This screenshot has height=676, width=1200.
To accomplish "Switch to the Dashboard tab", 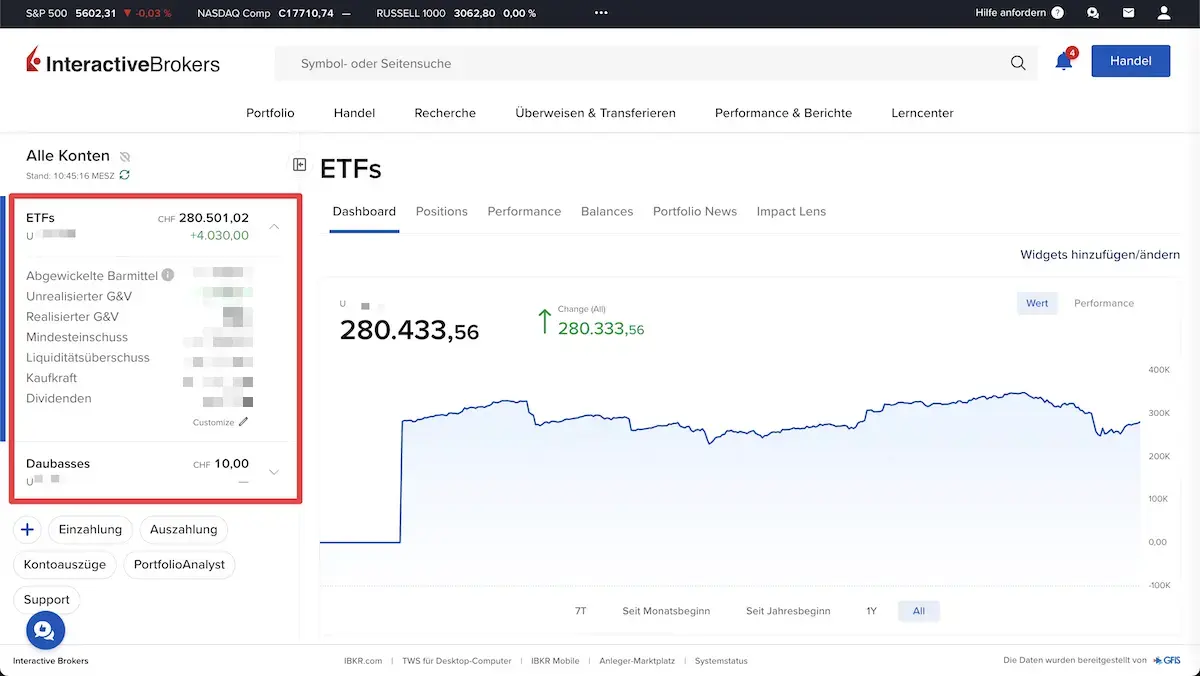I will [x=364, y=212].
